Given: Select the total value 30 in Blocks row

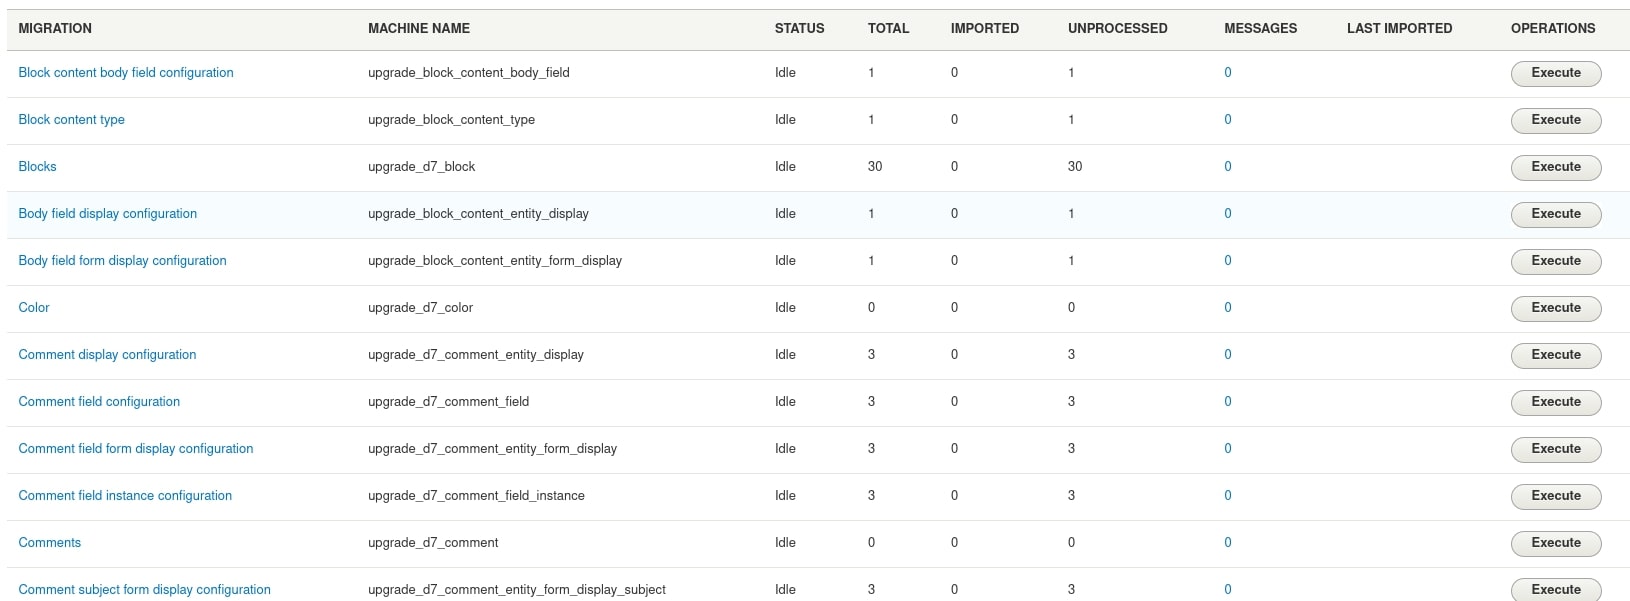Looking at the screenshot, I should coord(875,167).
